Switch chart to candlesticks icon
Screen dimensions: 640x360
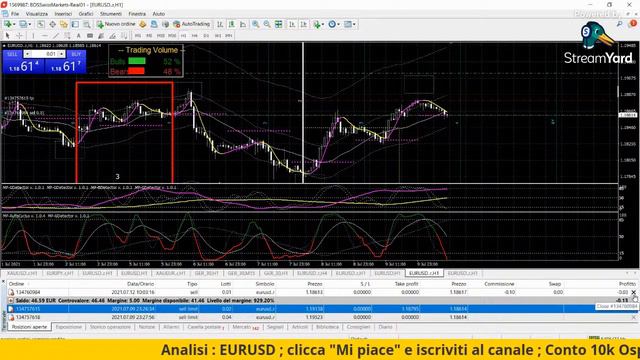(x=232, y=24)
